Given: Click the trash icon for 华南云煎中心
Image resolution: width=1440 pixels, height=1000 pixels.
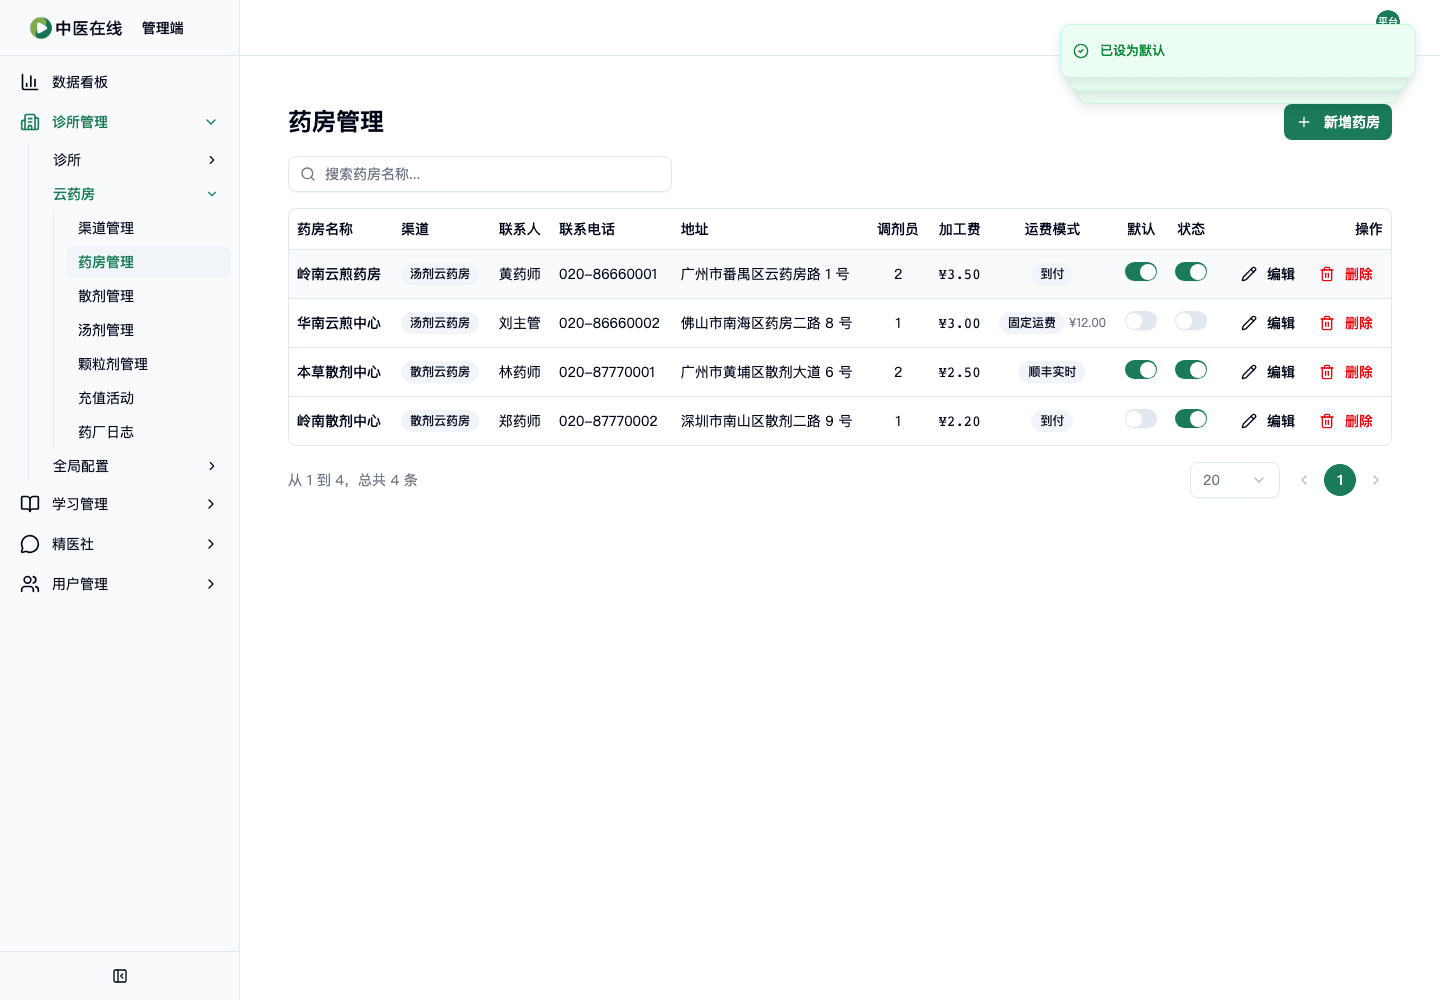Looking at the screenshot, I should 1327,323.
